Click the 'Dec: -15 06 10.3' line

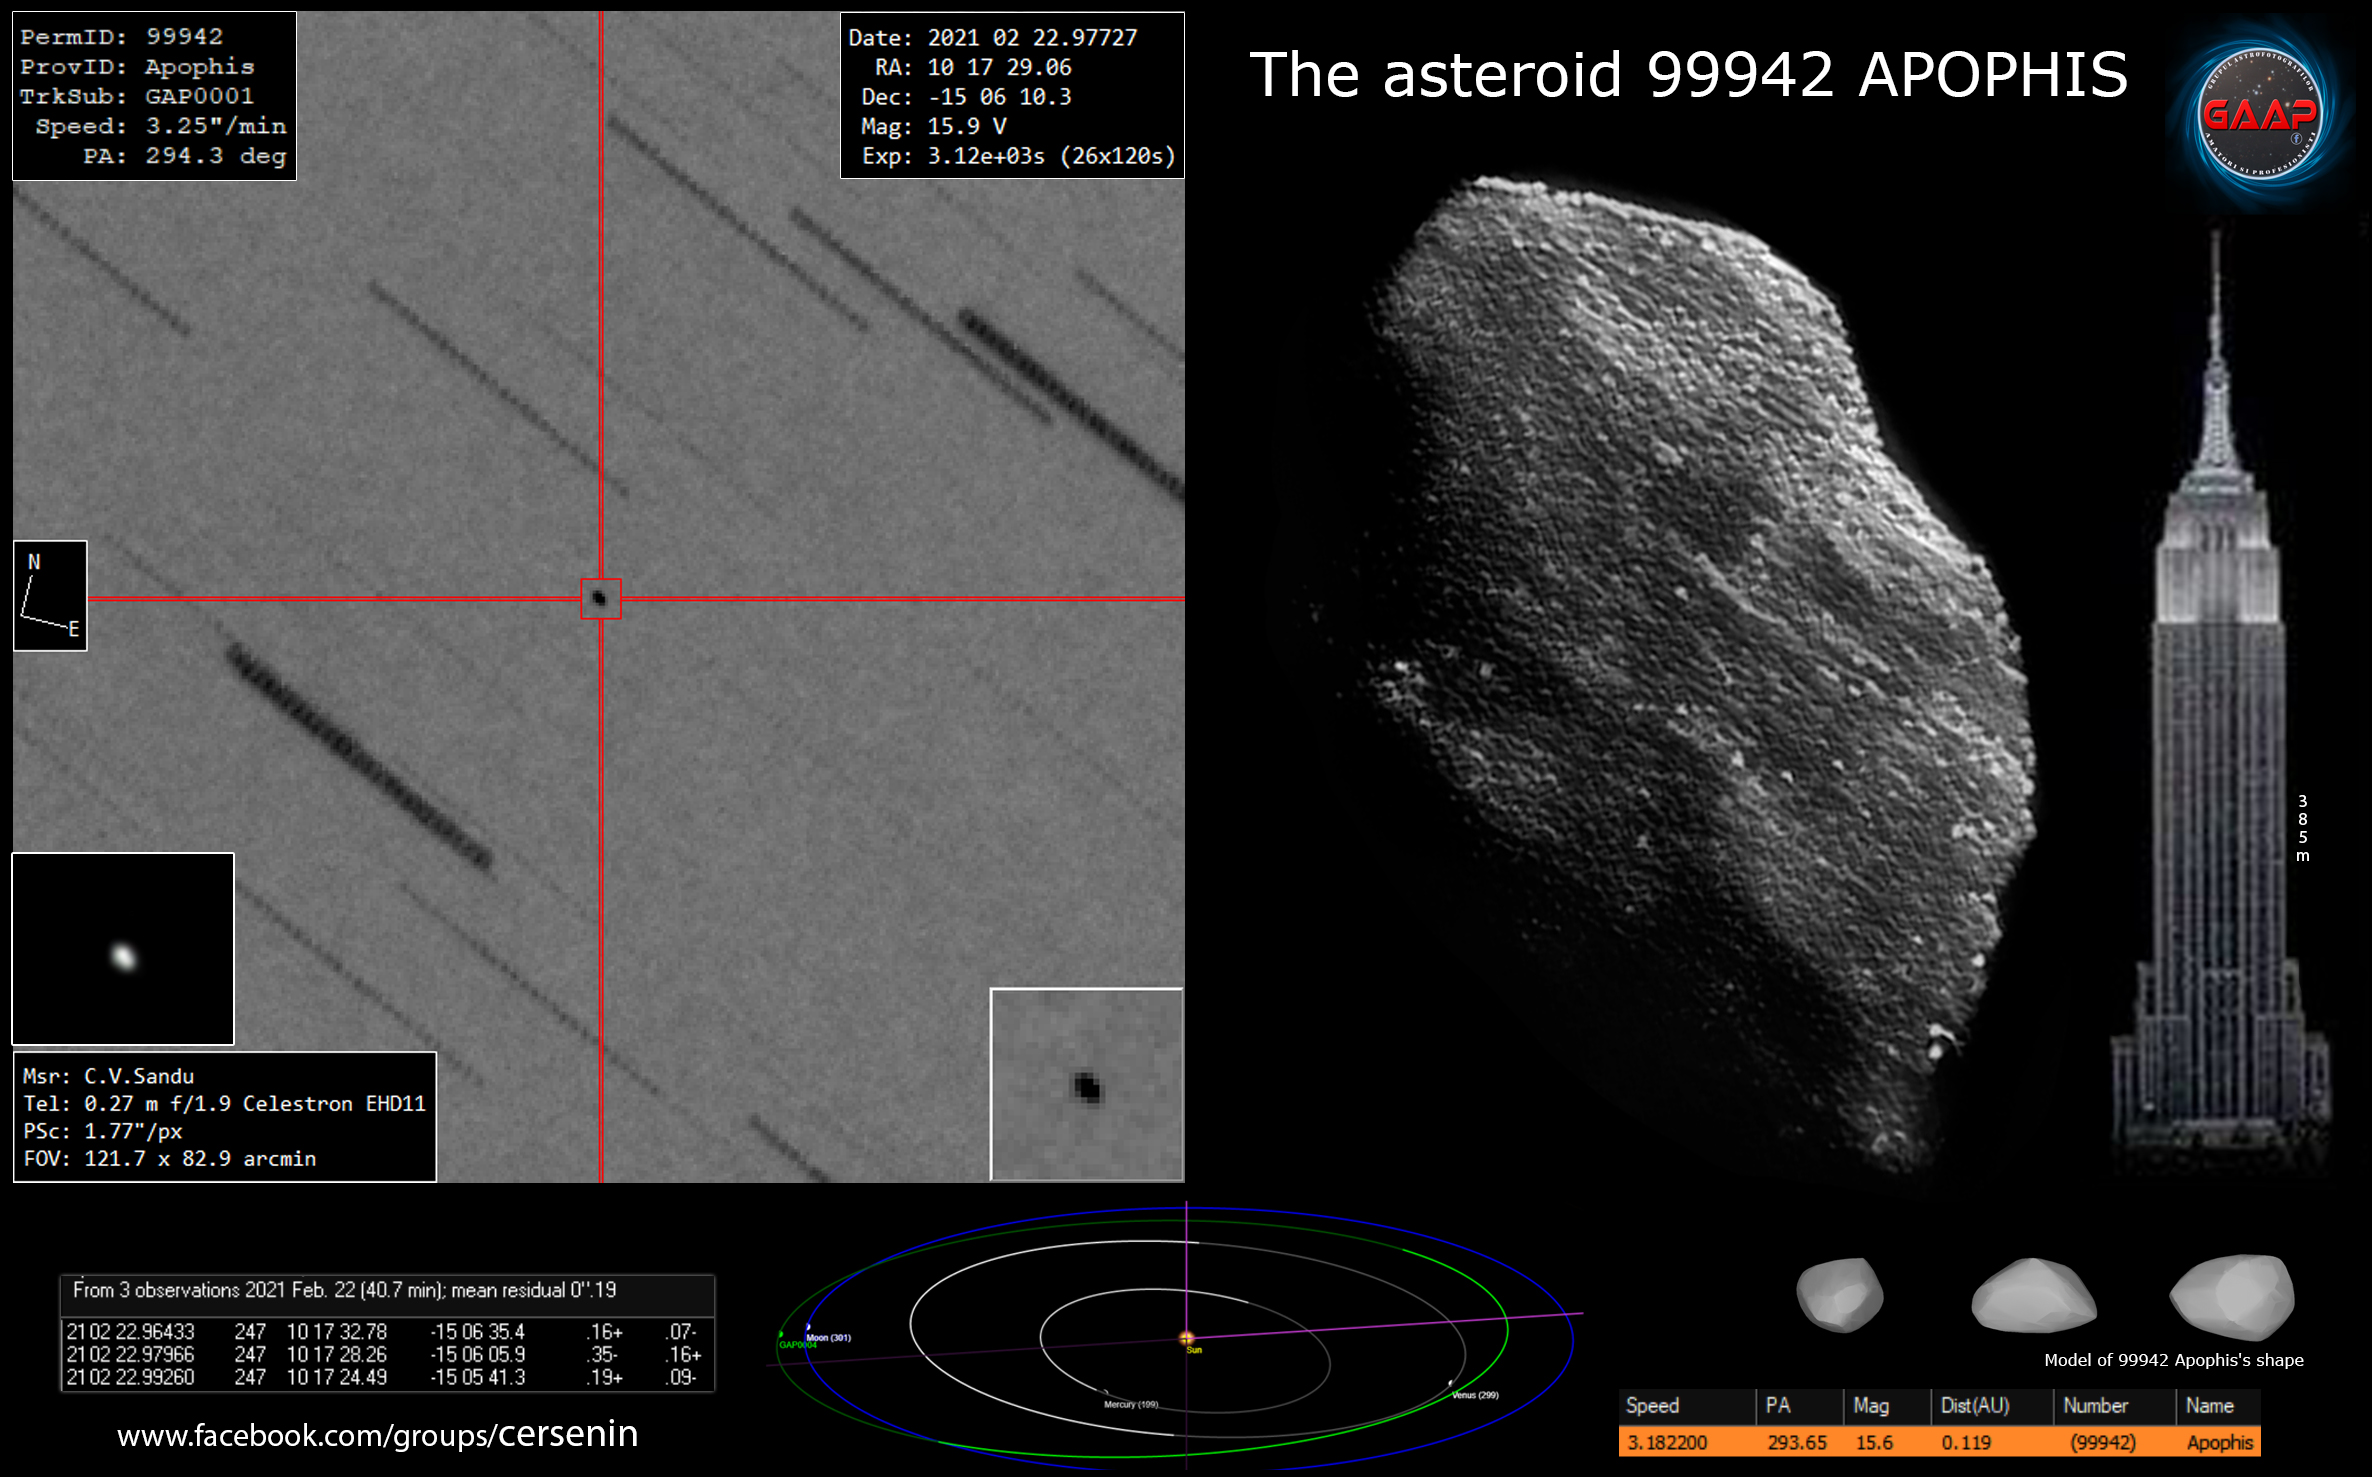click(966, 97)
